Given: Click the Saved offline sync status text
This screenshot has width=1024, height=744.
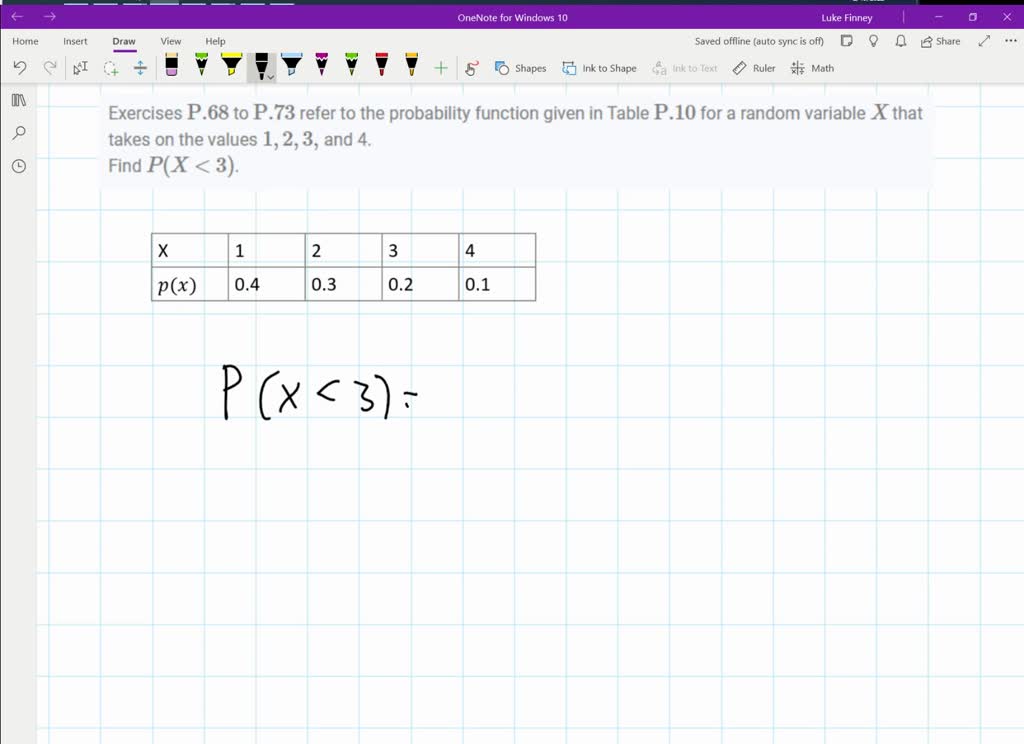Looking at the screenshot, I should [x=758, y=41].
